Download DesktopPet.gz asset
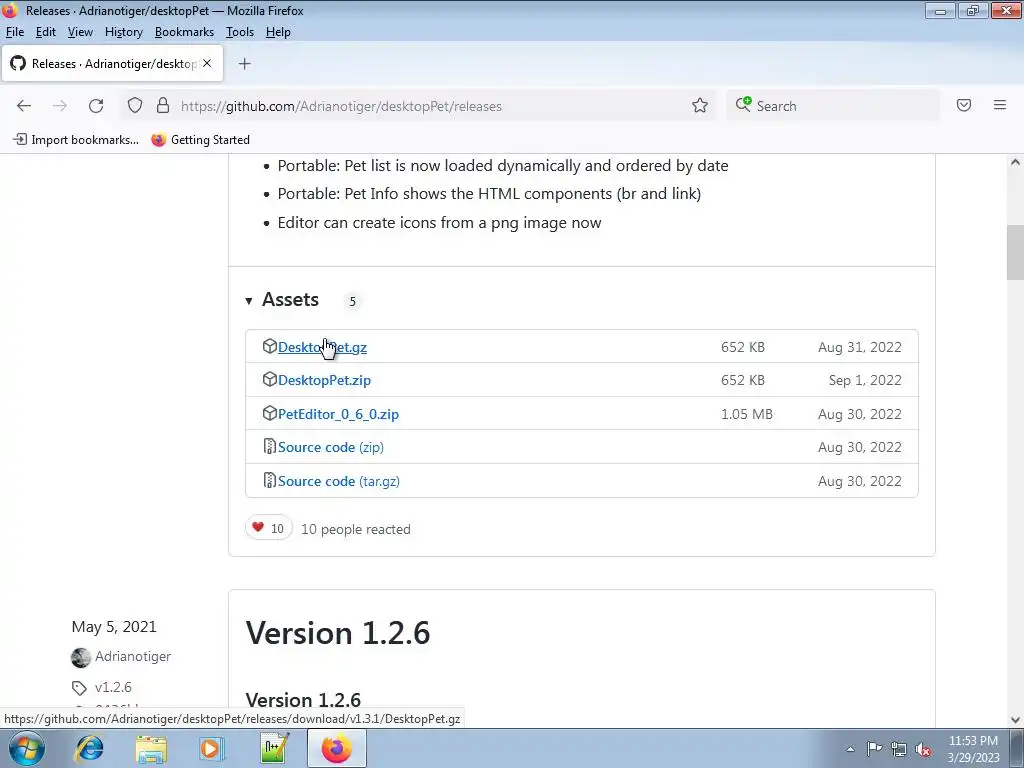The height and width of the screenshot is (768, 1024). coord(323,347)
